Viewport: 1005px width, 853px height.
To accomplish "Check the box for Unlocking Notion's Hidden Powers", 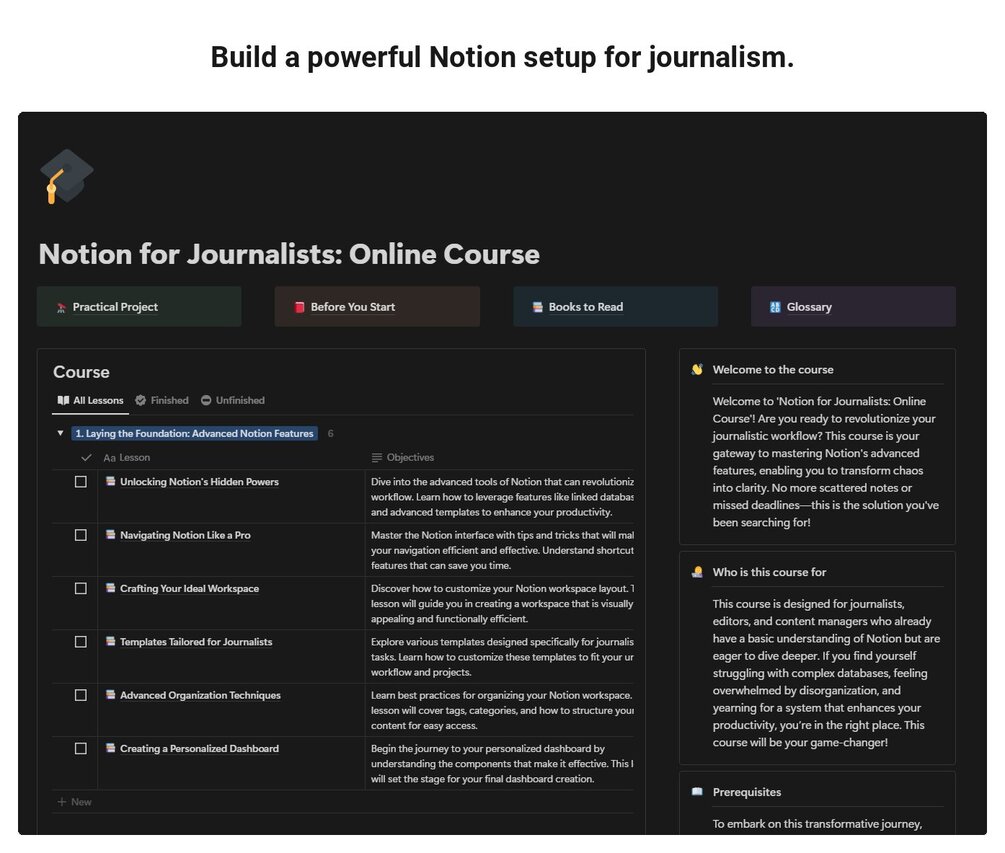I will pyautogui.click(x=81, y=482).
